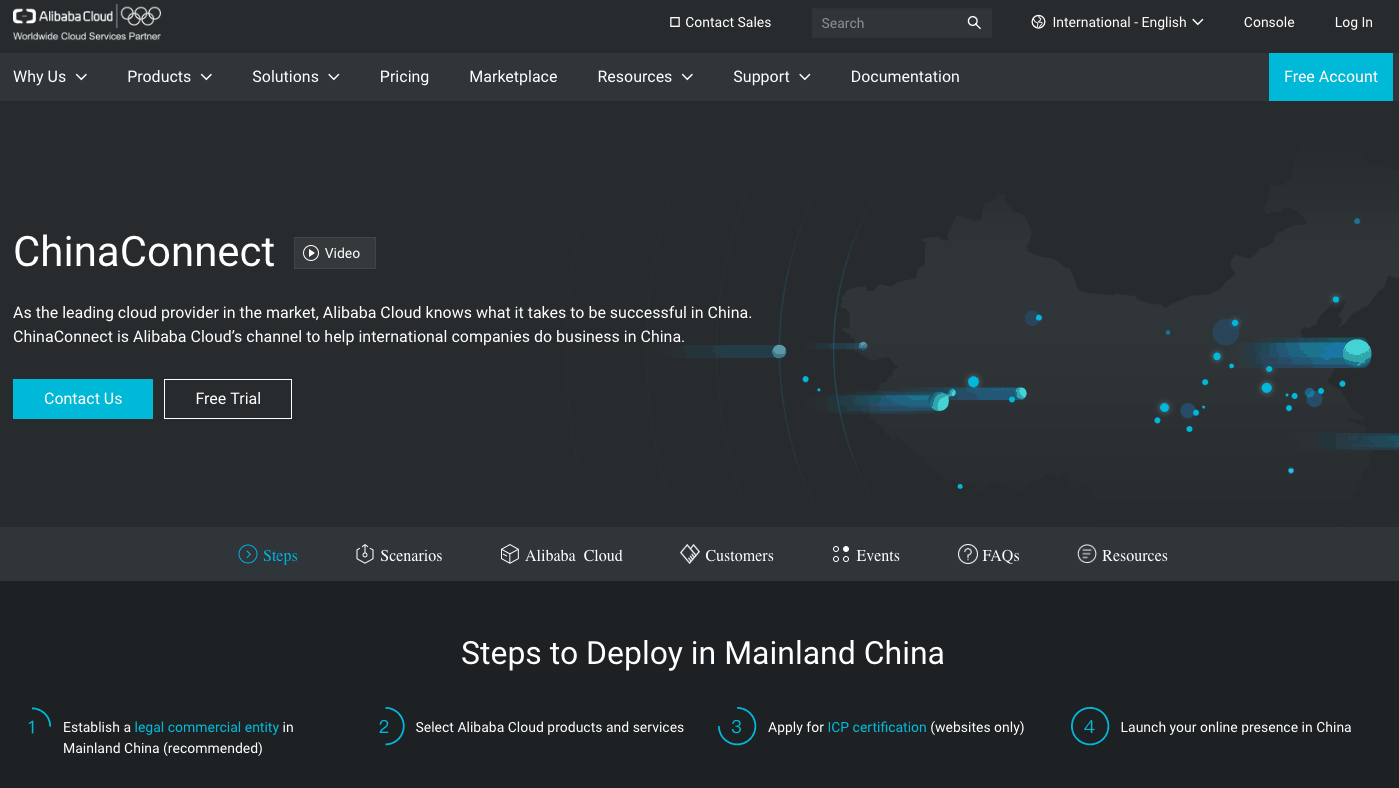The width and height of the screenshot is (1399, 788).
Task: Open the Pricing page
Action: (x=404, y=77)
